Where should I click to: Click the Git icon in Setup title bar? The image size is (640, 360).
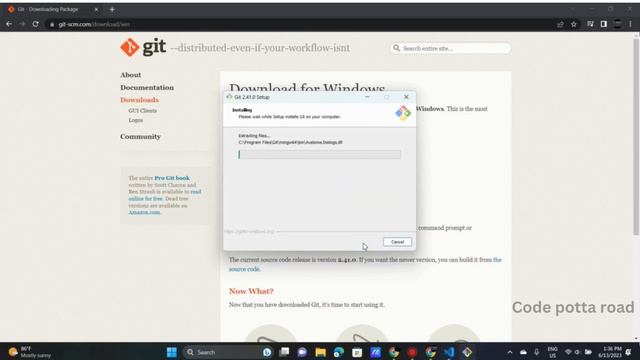[x=229, y=97]
